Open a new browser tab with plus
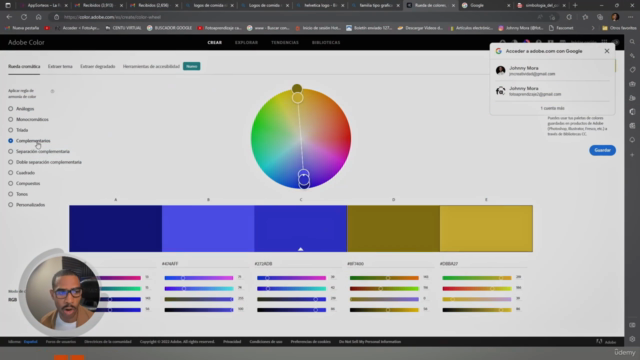Viewport: 640px width, 360px height. pyautogui.click(x=575, y=5)
